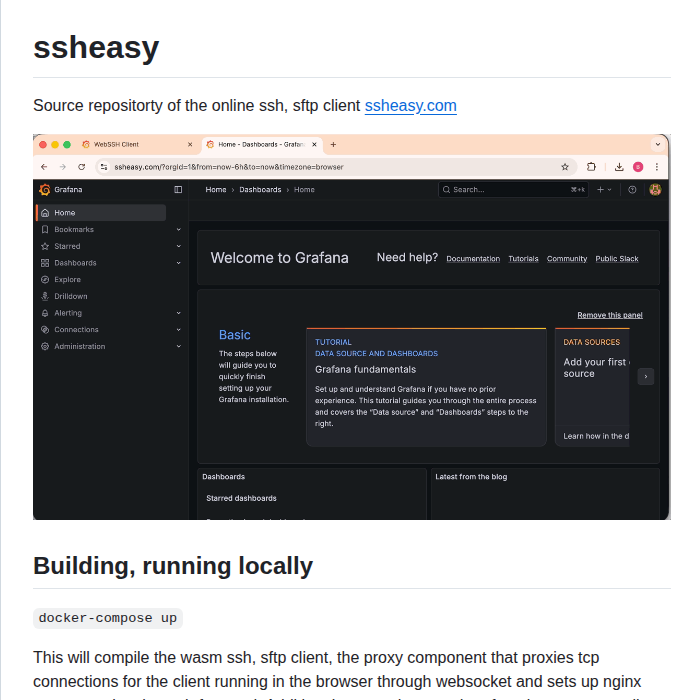
Task: Click the Connections icon
Action: click(x=45, y=329)
